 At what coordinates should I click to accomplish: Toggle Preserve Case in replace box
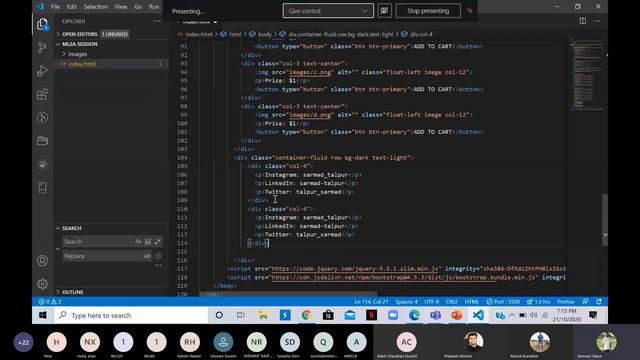click(x=147, y=256)
